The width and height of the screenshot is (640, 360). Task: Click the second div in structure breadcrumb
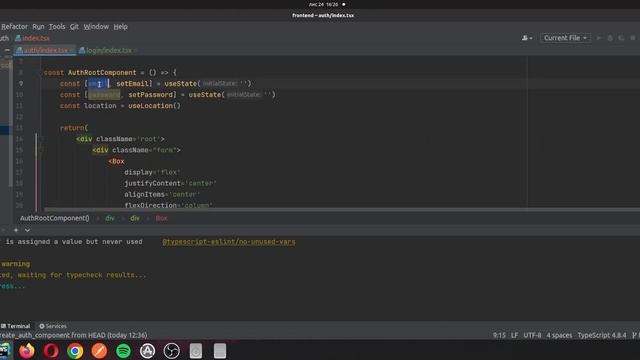135,218
